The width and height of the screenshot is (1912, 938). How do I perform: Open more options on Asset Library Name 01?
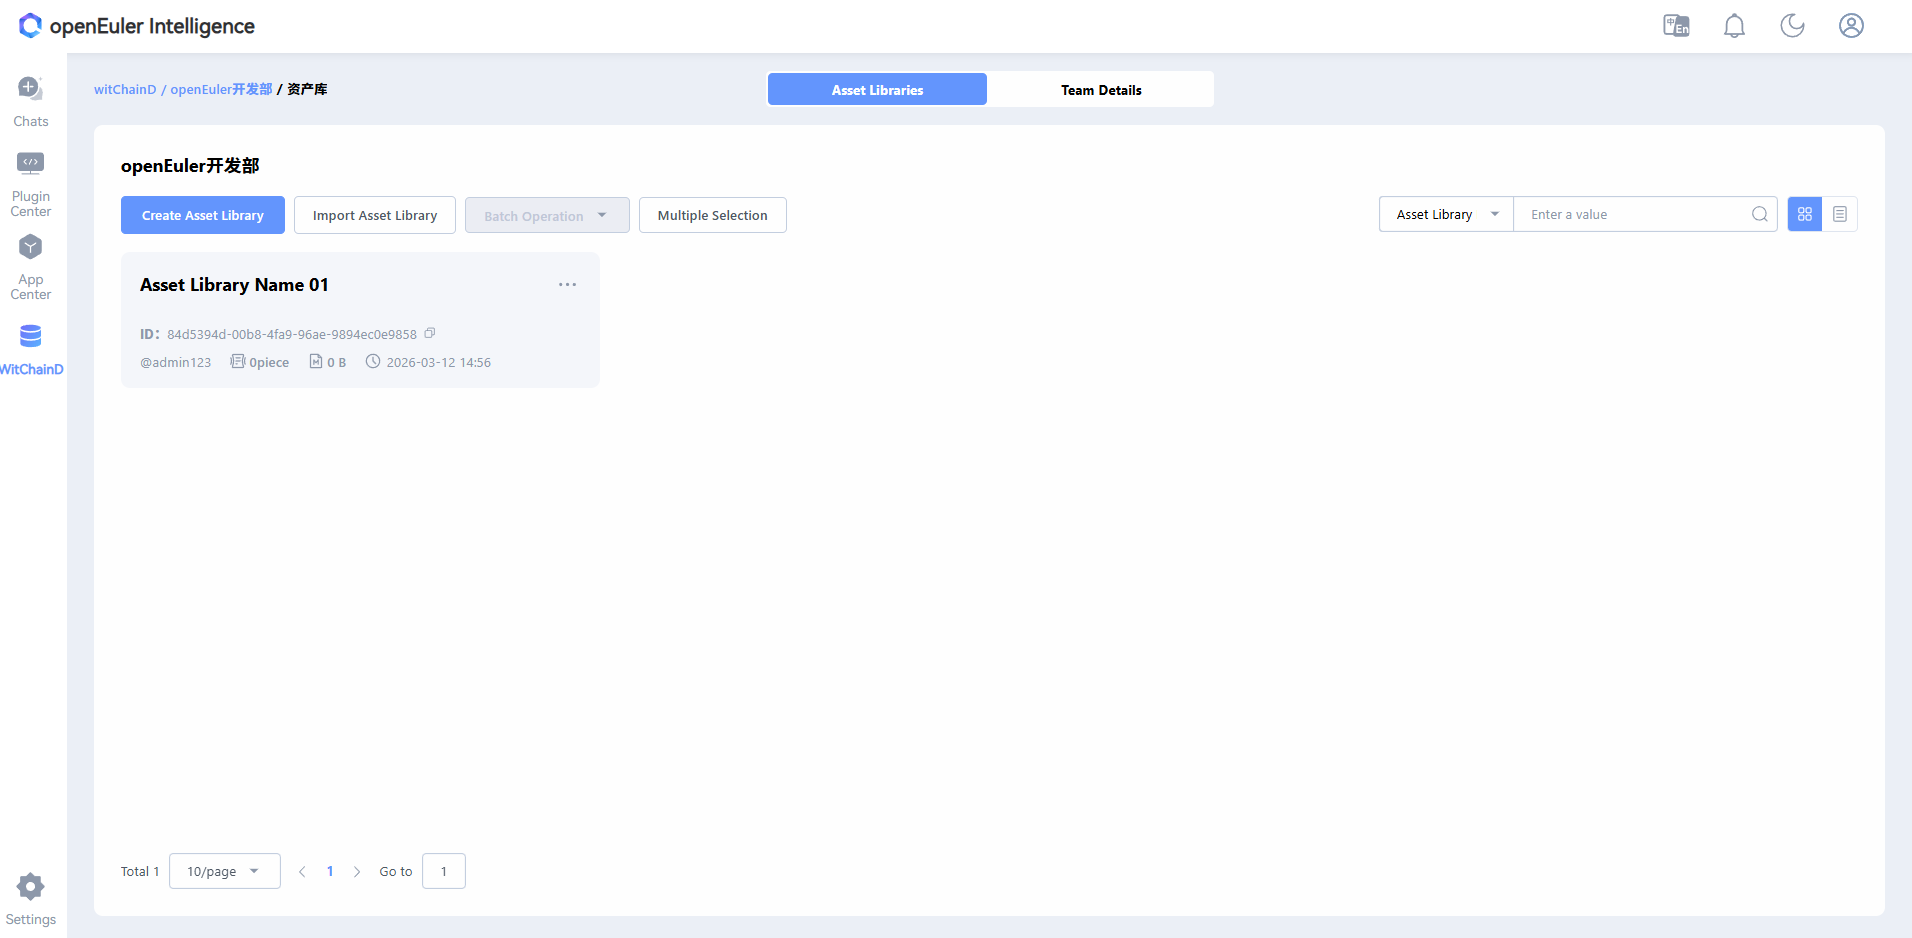point(567,285)
